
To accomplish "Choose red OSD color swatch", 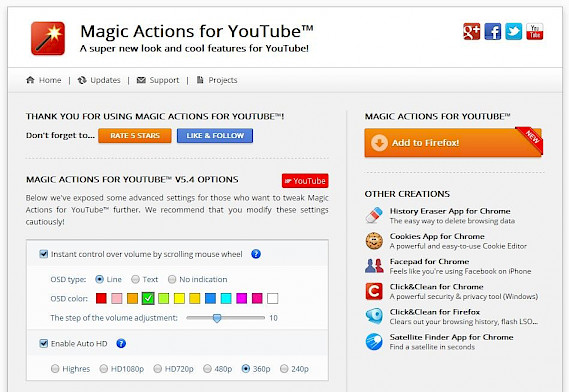I will (101, 298).
